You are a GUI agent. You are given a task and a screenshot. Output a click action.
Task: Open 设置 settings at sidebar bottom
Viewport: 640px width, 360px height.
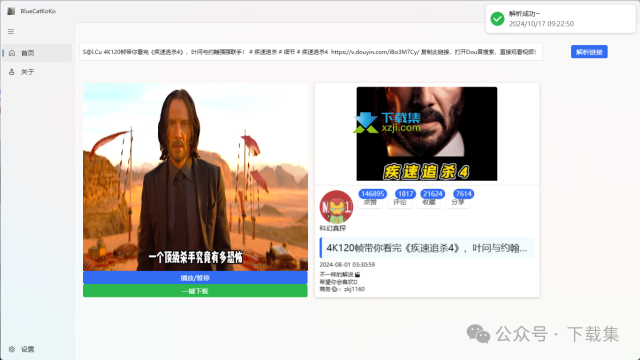point(37,349)
